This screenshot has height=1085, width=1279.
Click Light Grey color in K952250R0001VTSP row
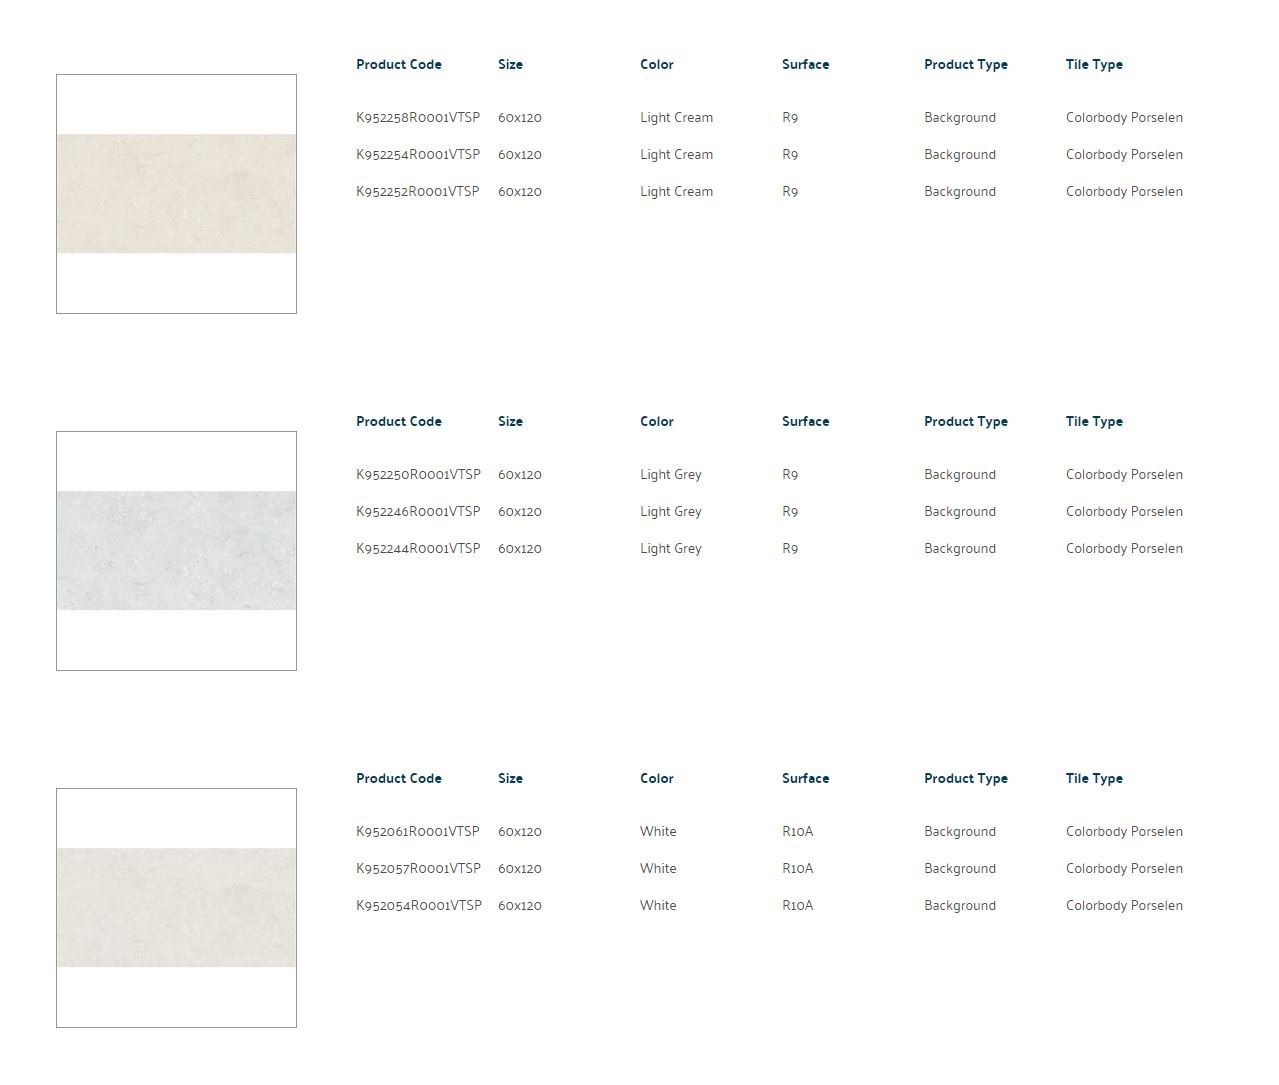click(x=670, y=475)
